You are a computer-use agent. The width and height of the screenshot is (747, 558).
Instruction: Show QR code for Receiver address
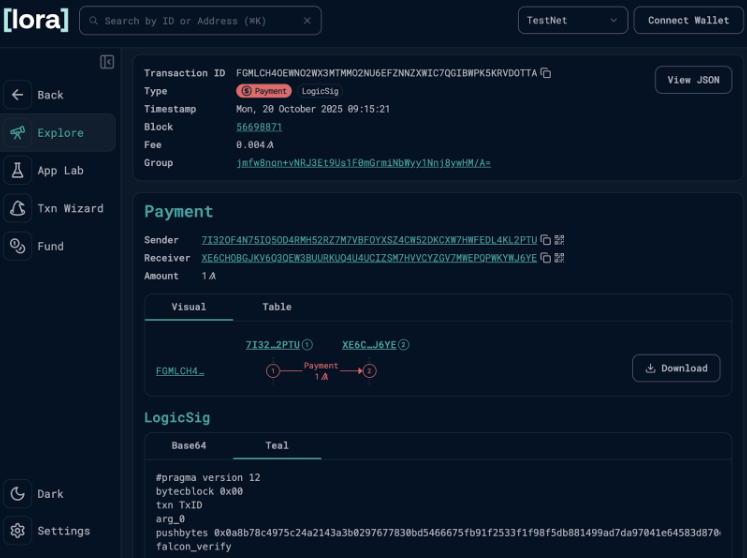pyautogui.click(x=559, y=258)
